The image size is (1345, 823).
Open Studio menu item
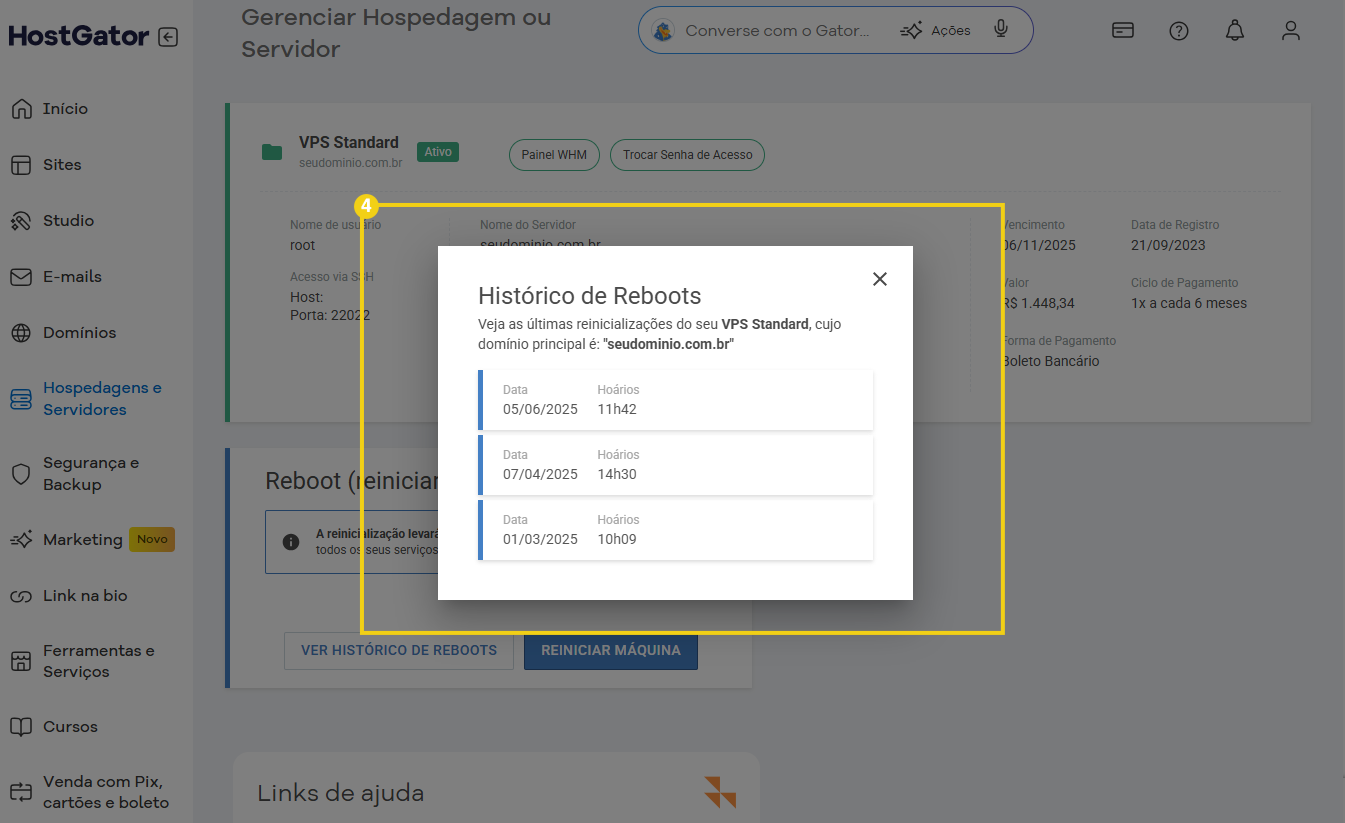pyautogui.click(x=68, y=221)
